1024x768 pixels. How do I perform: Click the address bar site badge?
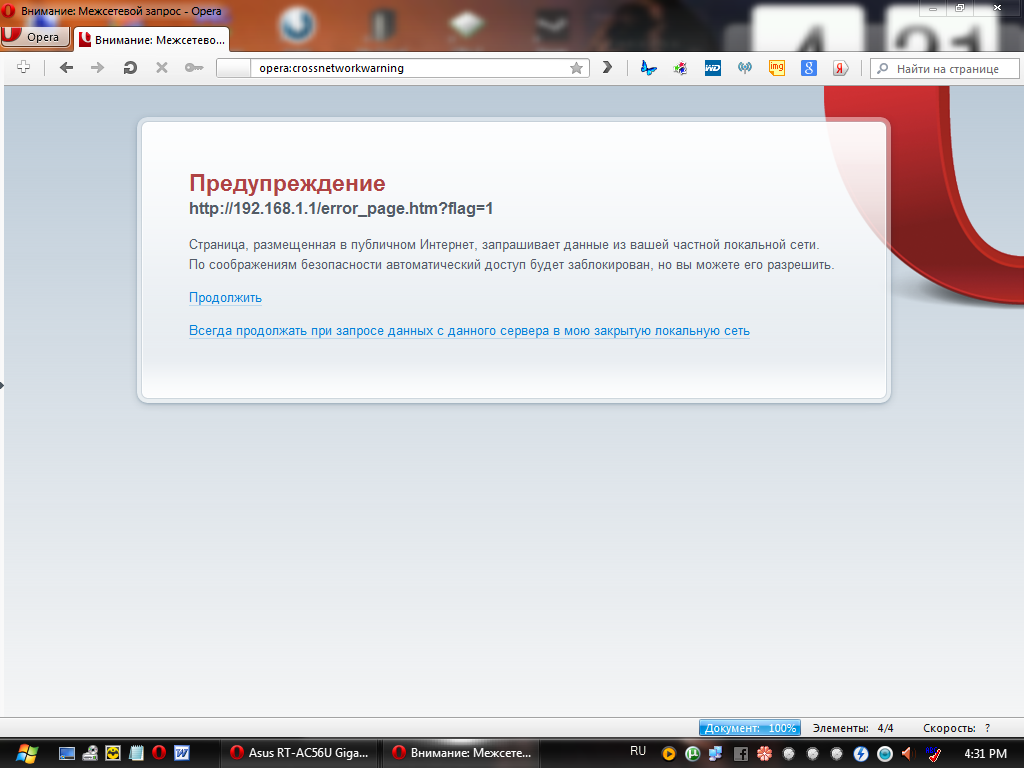(234, 69)
